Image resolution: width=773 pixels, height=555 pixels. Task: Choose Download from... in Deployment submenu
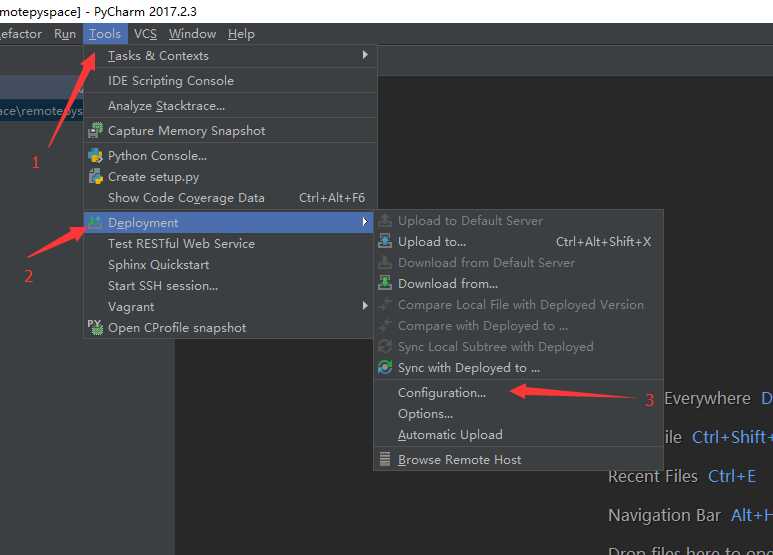pyautogui.click(x=518, y=283)
